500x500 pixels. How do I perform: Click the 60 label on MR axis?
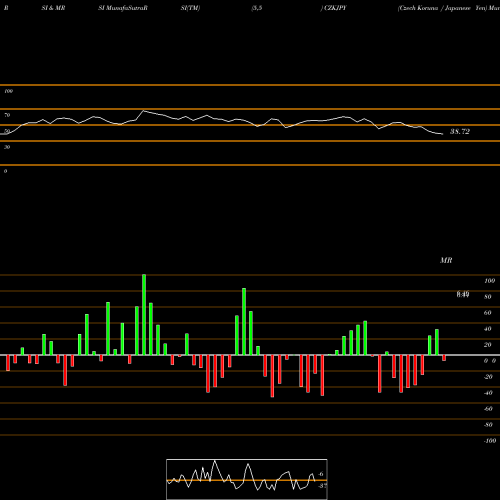pyautogui.click(x=488, y=313)
